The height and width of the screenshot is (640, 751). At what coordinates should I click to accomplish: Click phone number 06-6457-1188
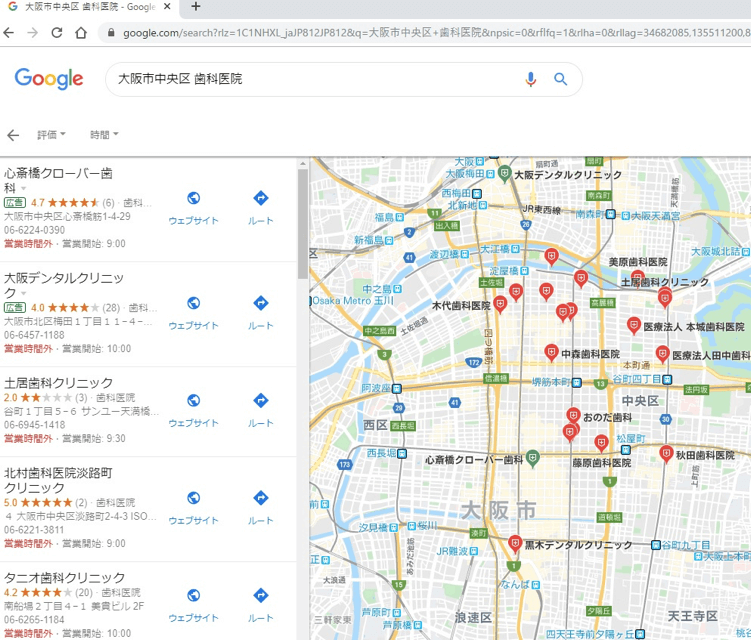coord(34,335)
